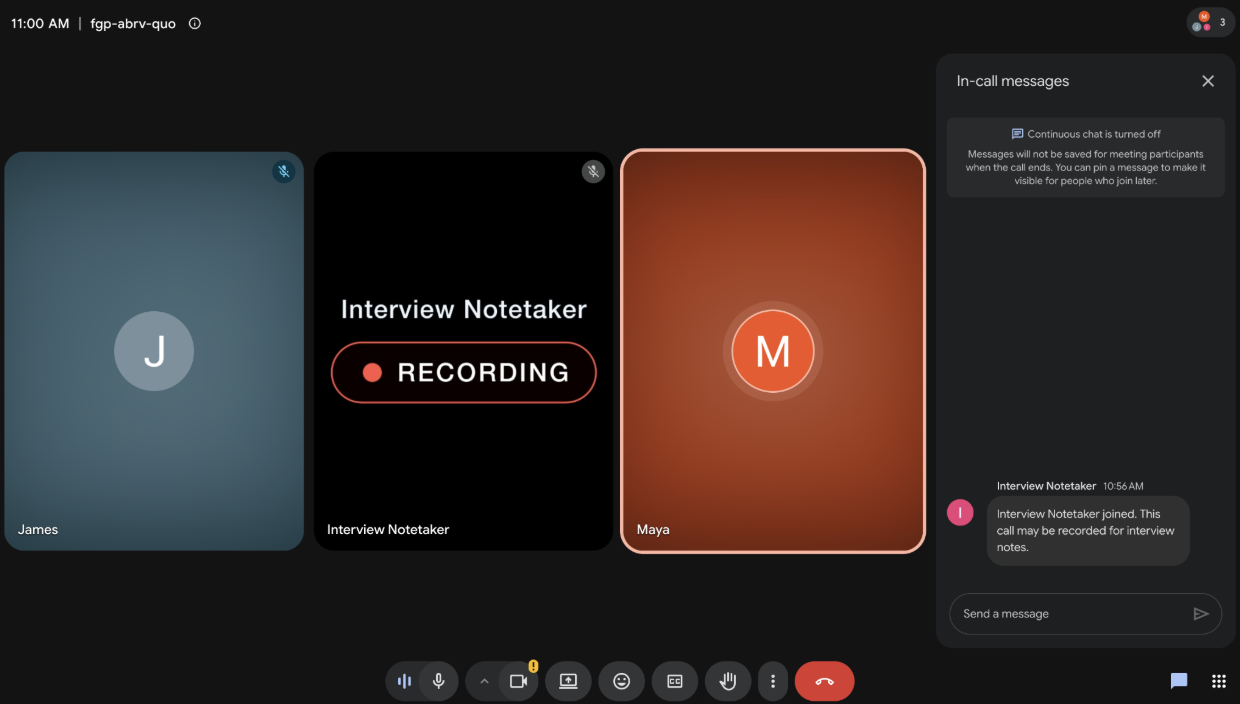Image resolution: width=1240 pixels, height=704 pixels.
Task: Click the send message arrow
Action: (x=1201, y=614)
